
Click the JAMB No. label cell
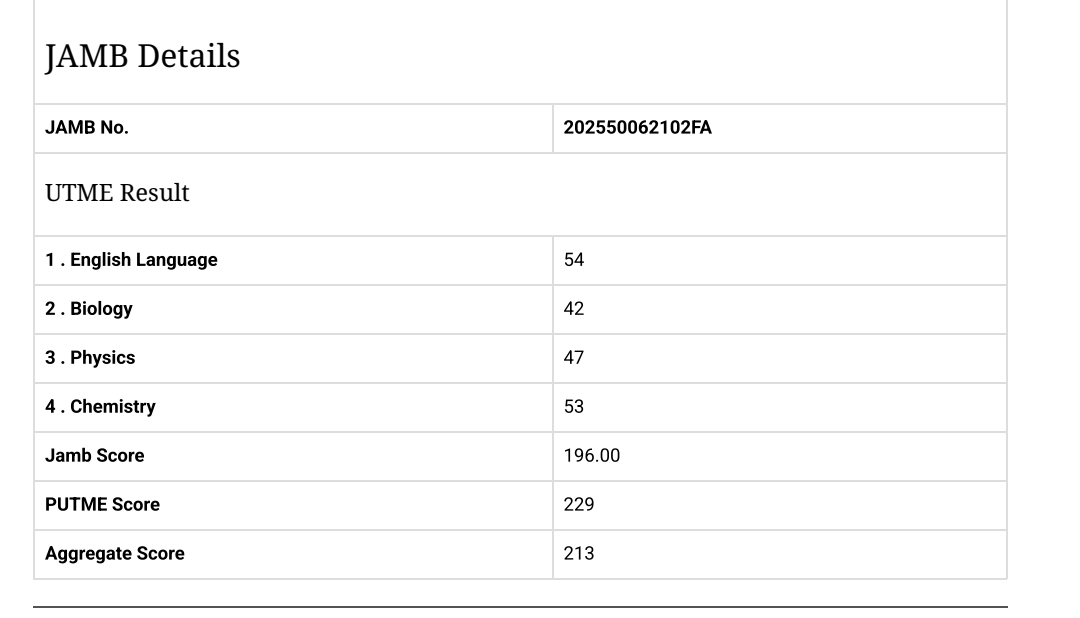tap(87, 128)
